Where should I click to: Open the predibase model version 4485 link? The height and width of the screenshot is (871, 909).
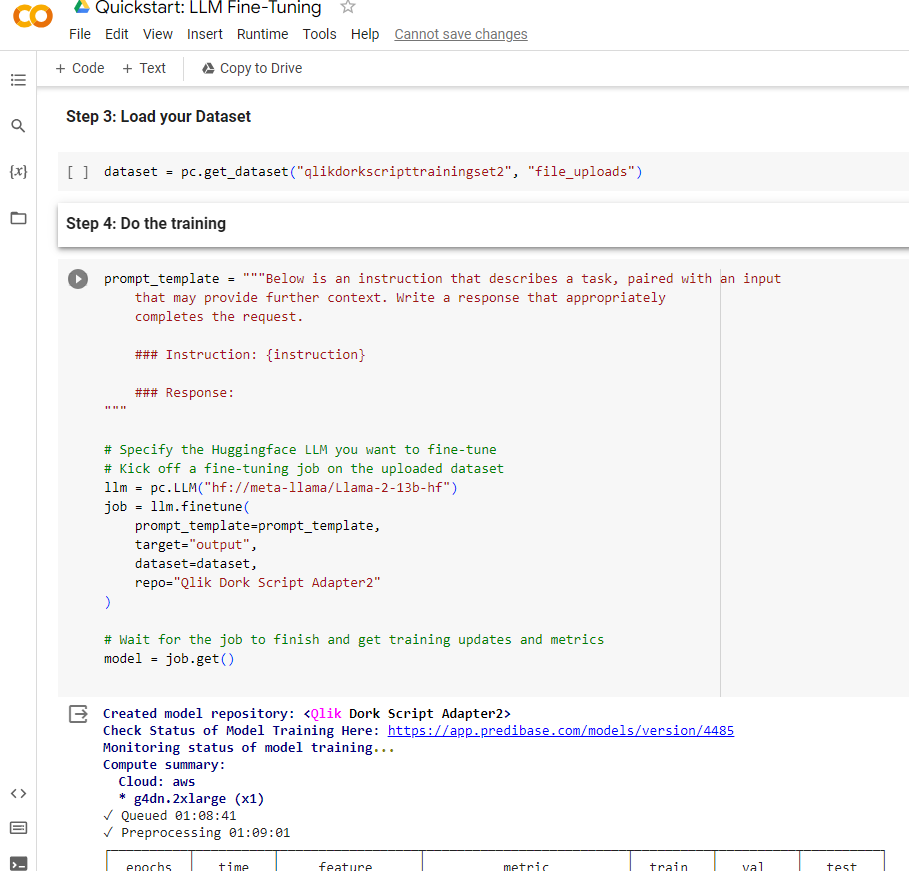[561, 731]
